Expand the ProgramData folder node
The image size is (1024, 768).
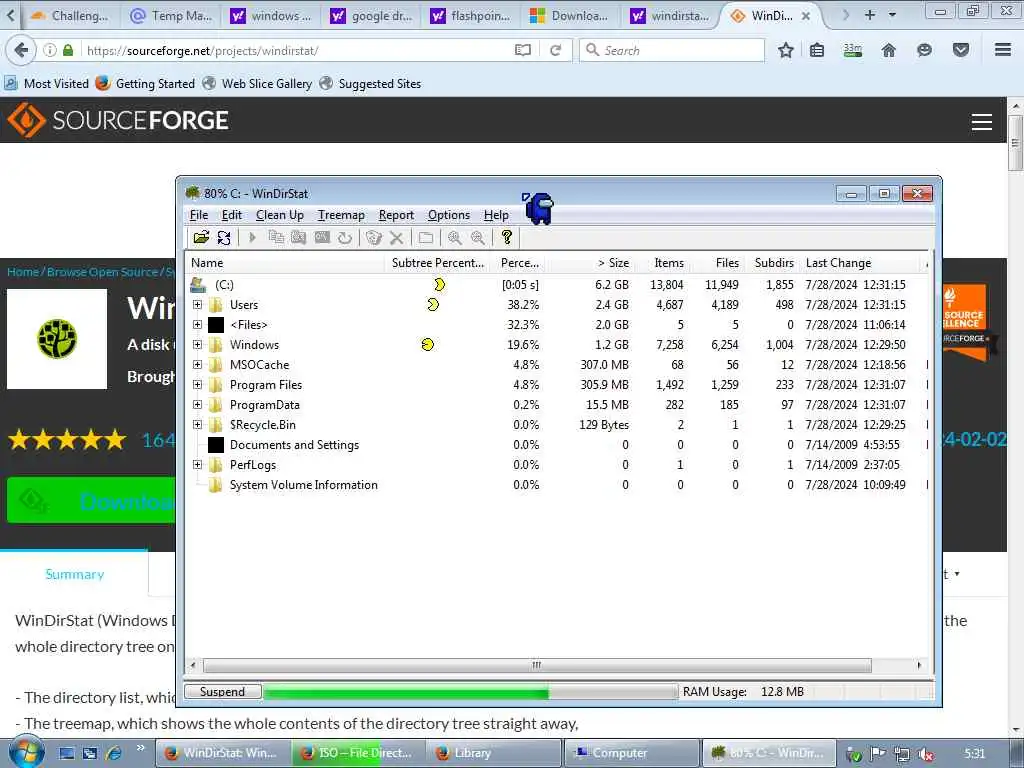click(x=197, y=405)
